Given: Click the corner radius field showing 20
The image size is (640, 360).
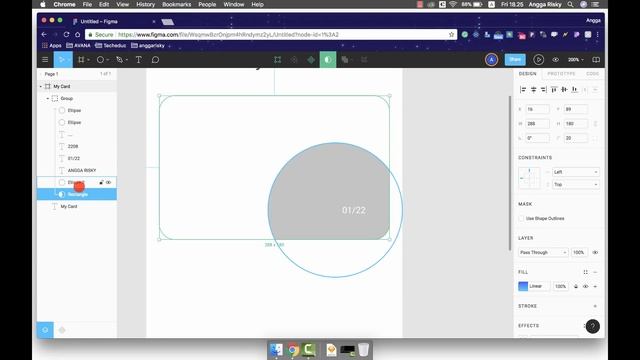Looking at the screenshot, I should 575,138.
